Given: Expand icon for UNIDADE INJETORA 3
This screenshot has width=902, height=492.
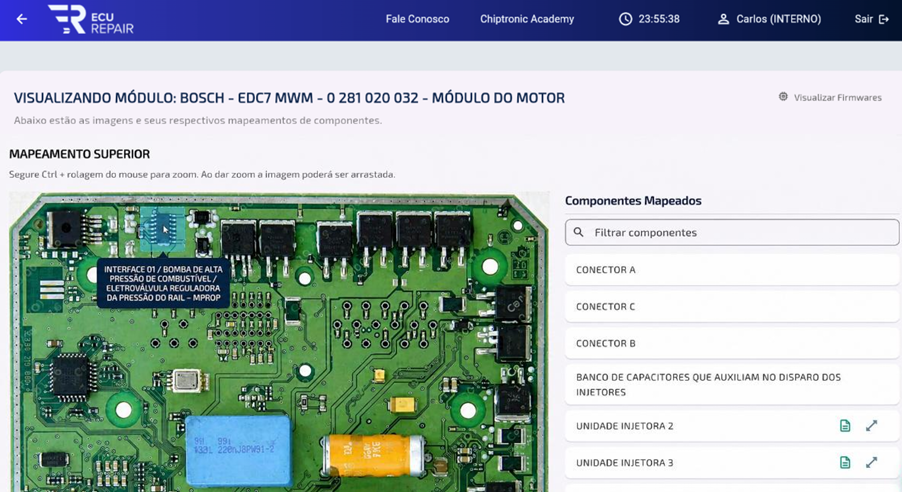Looking at the screenshot, I should pyautogui.click(x=872, y=463).
